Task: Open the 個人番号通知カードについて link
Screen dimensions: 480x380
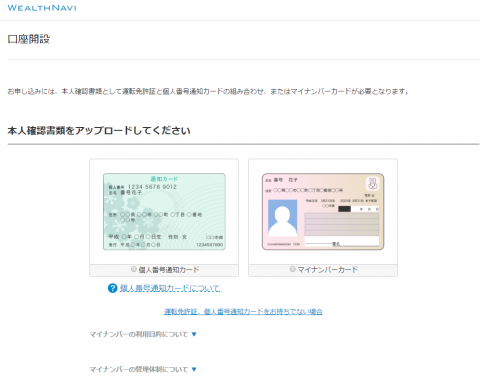Action: 170,288
